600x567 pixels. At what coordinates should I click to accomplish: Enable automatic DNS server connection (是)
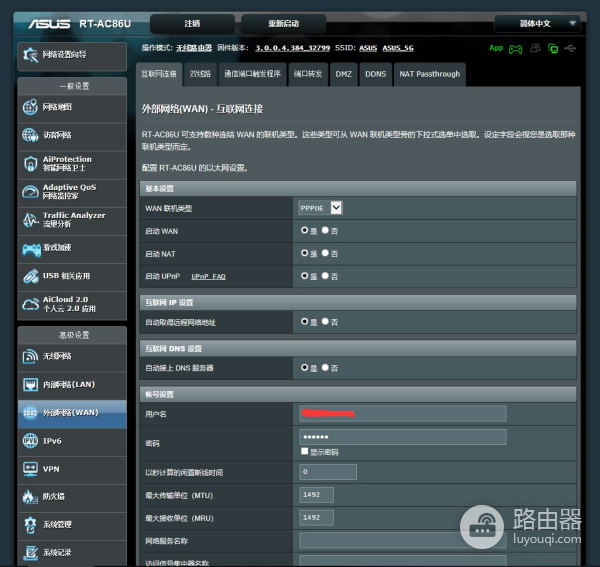[x=305, y=368]
